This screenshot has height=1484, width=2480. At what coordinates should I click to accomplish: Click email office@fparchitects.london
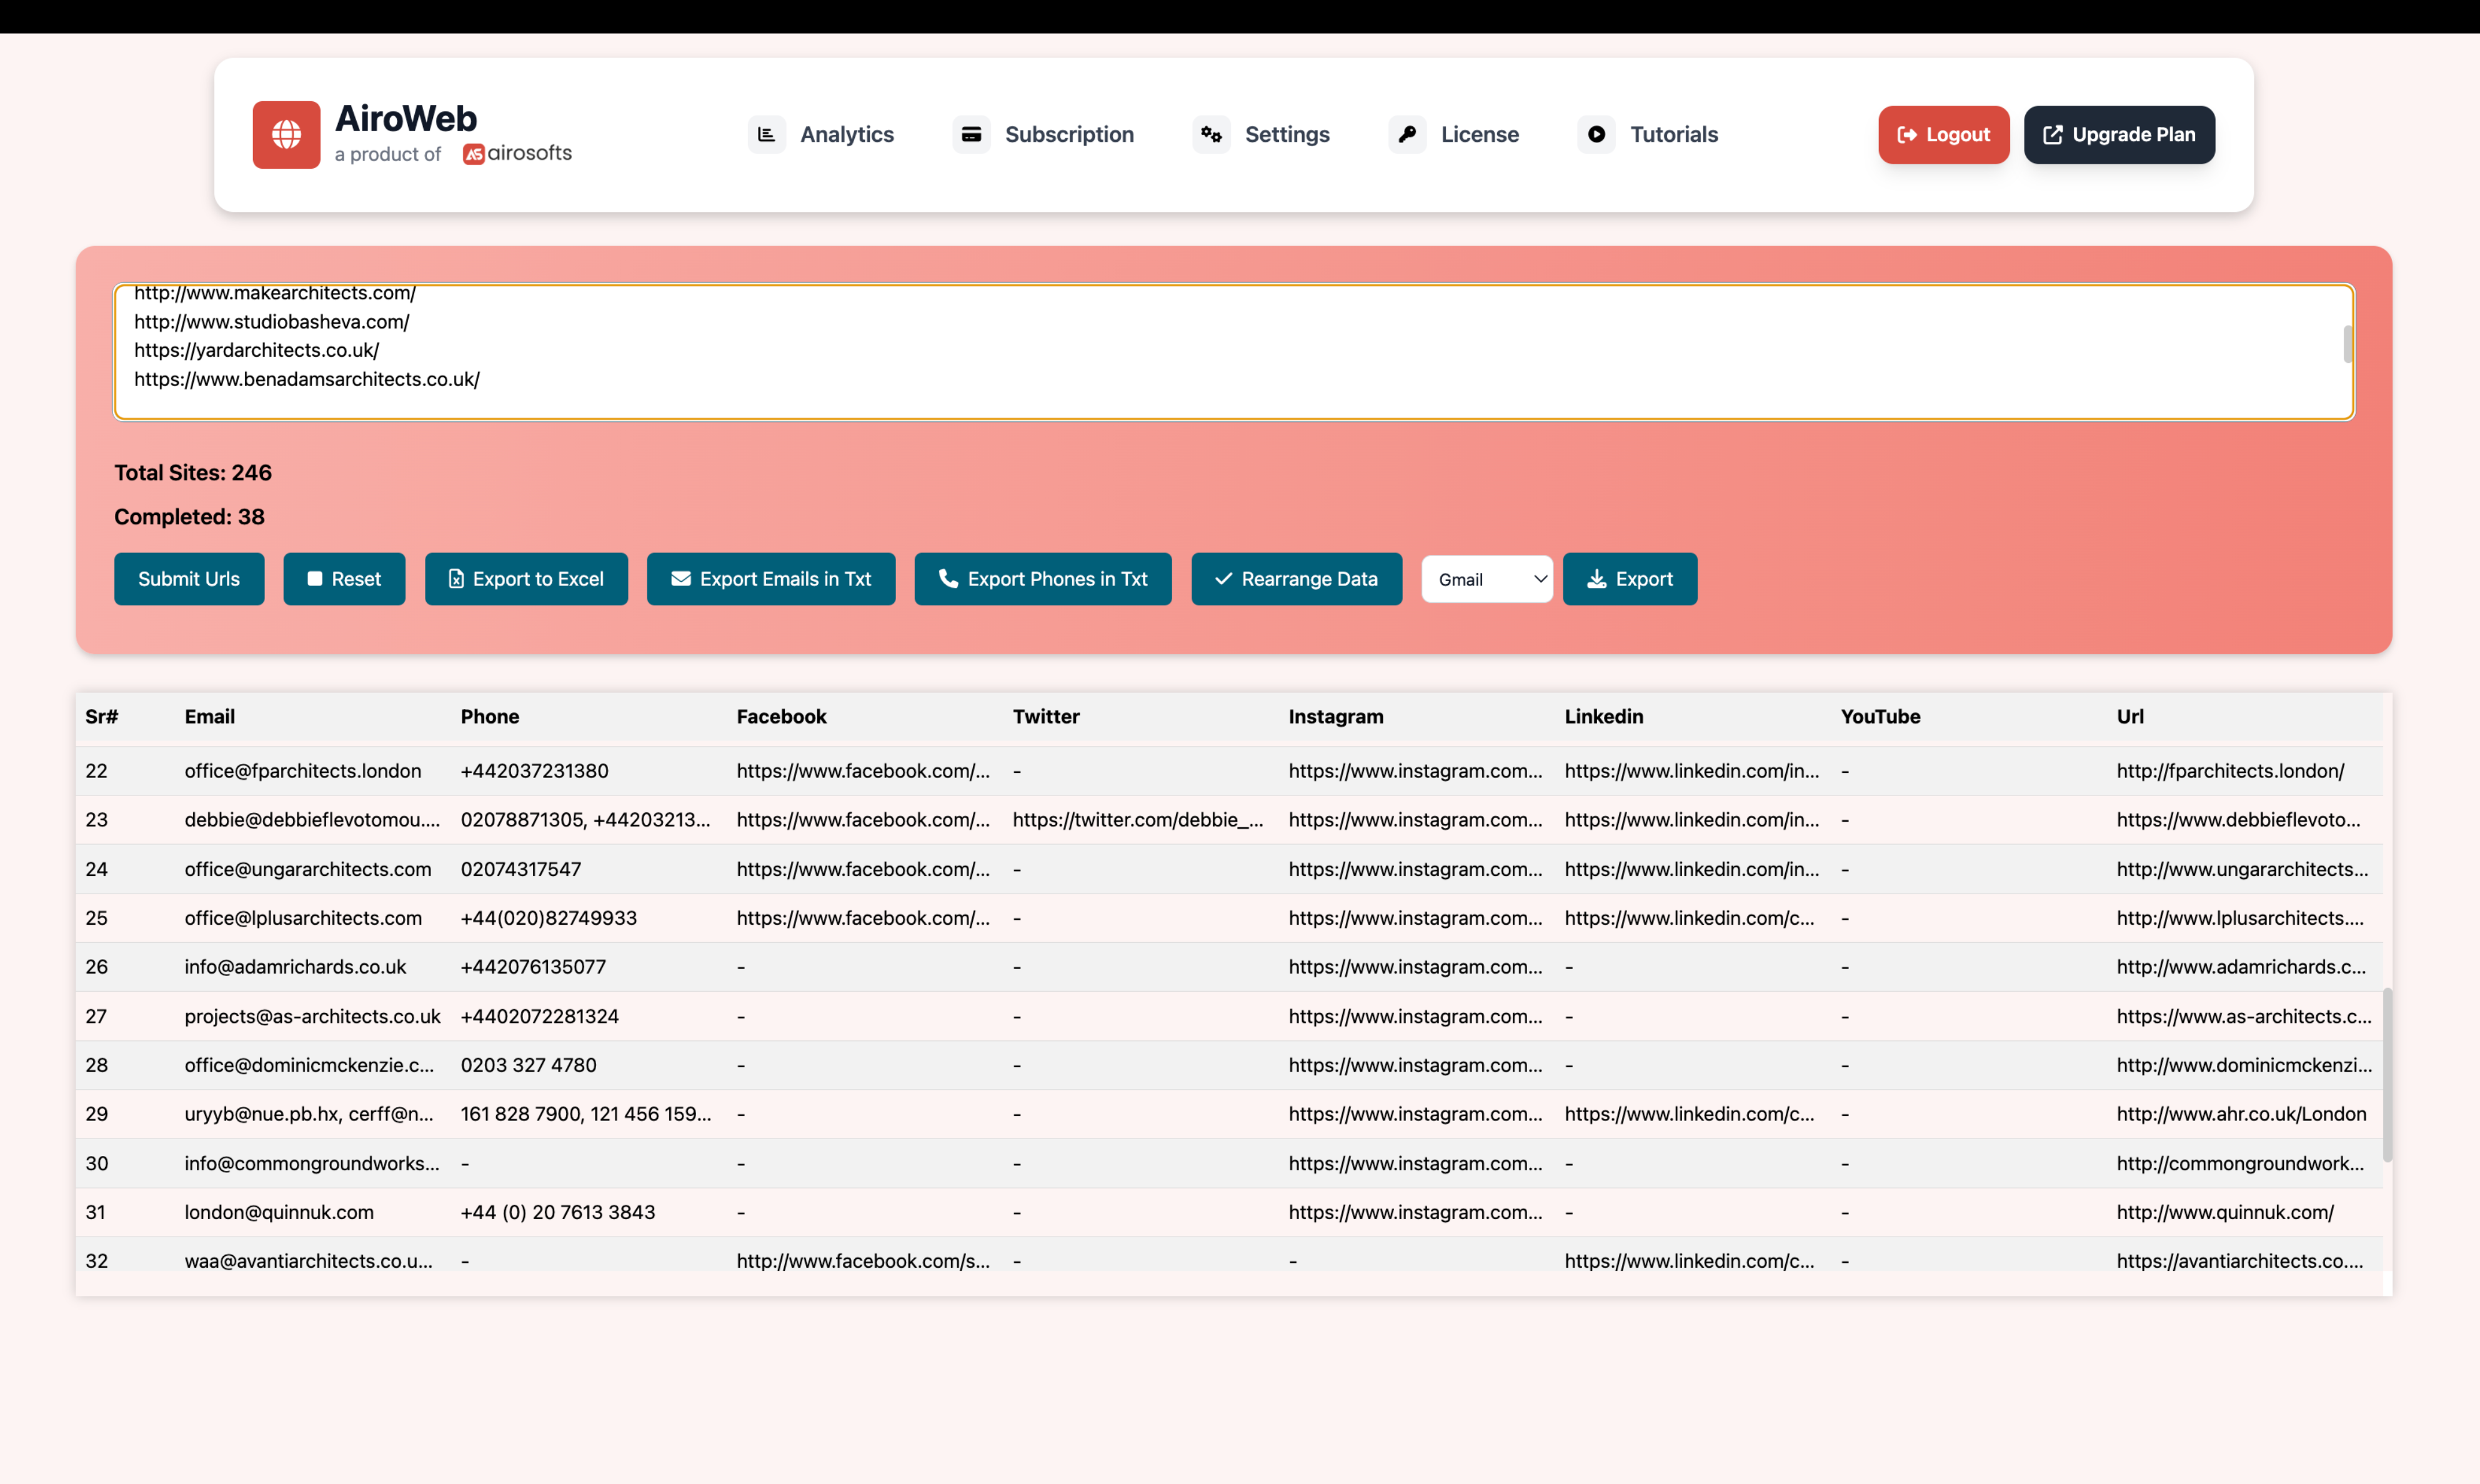(x=303, y=771)
